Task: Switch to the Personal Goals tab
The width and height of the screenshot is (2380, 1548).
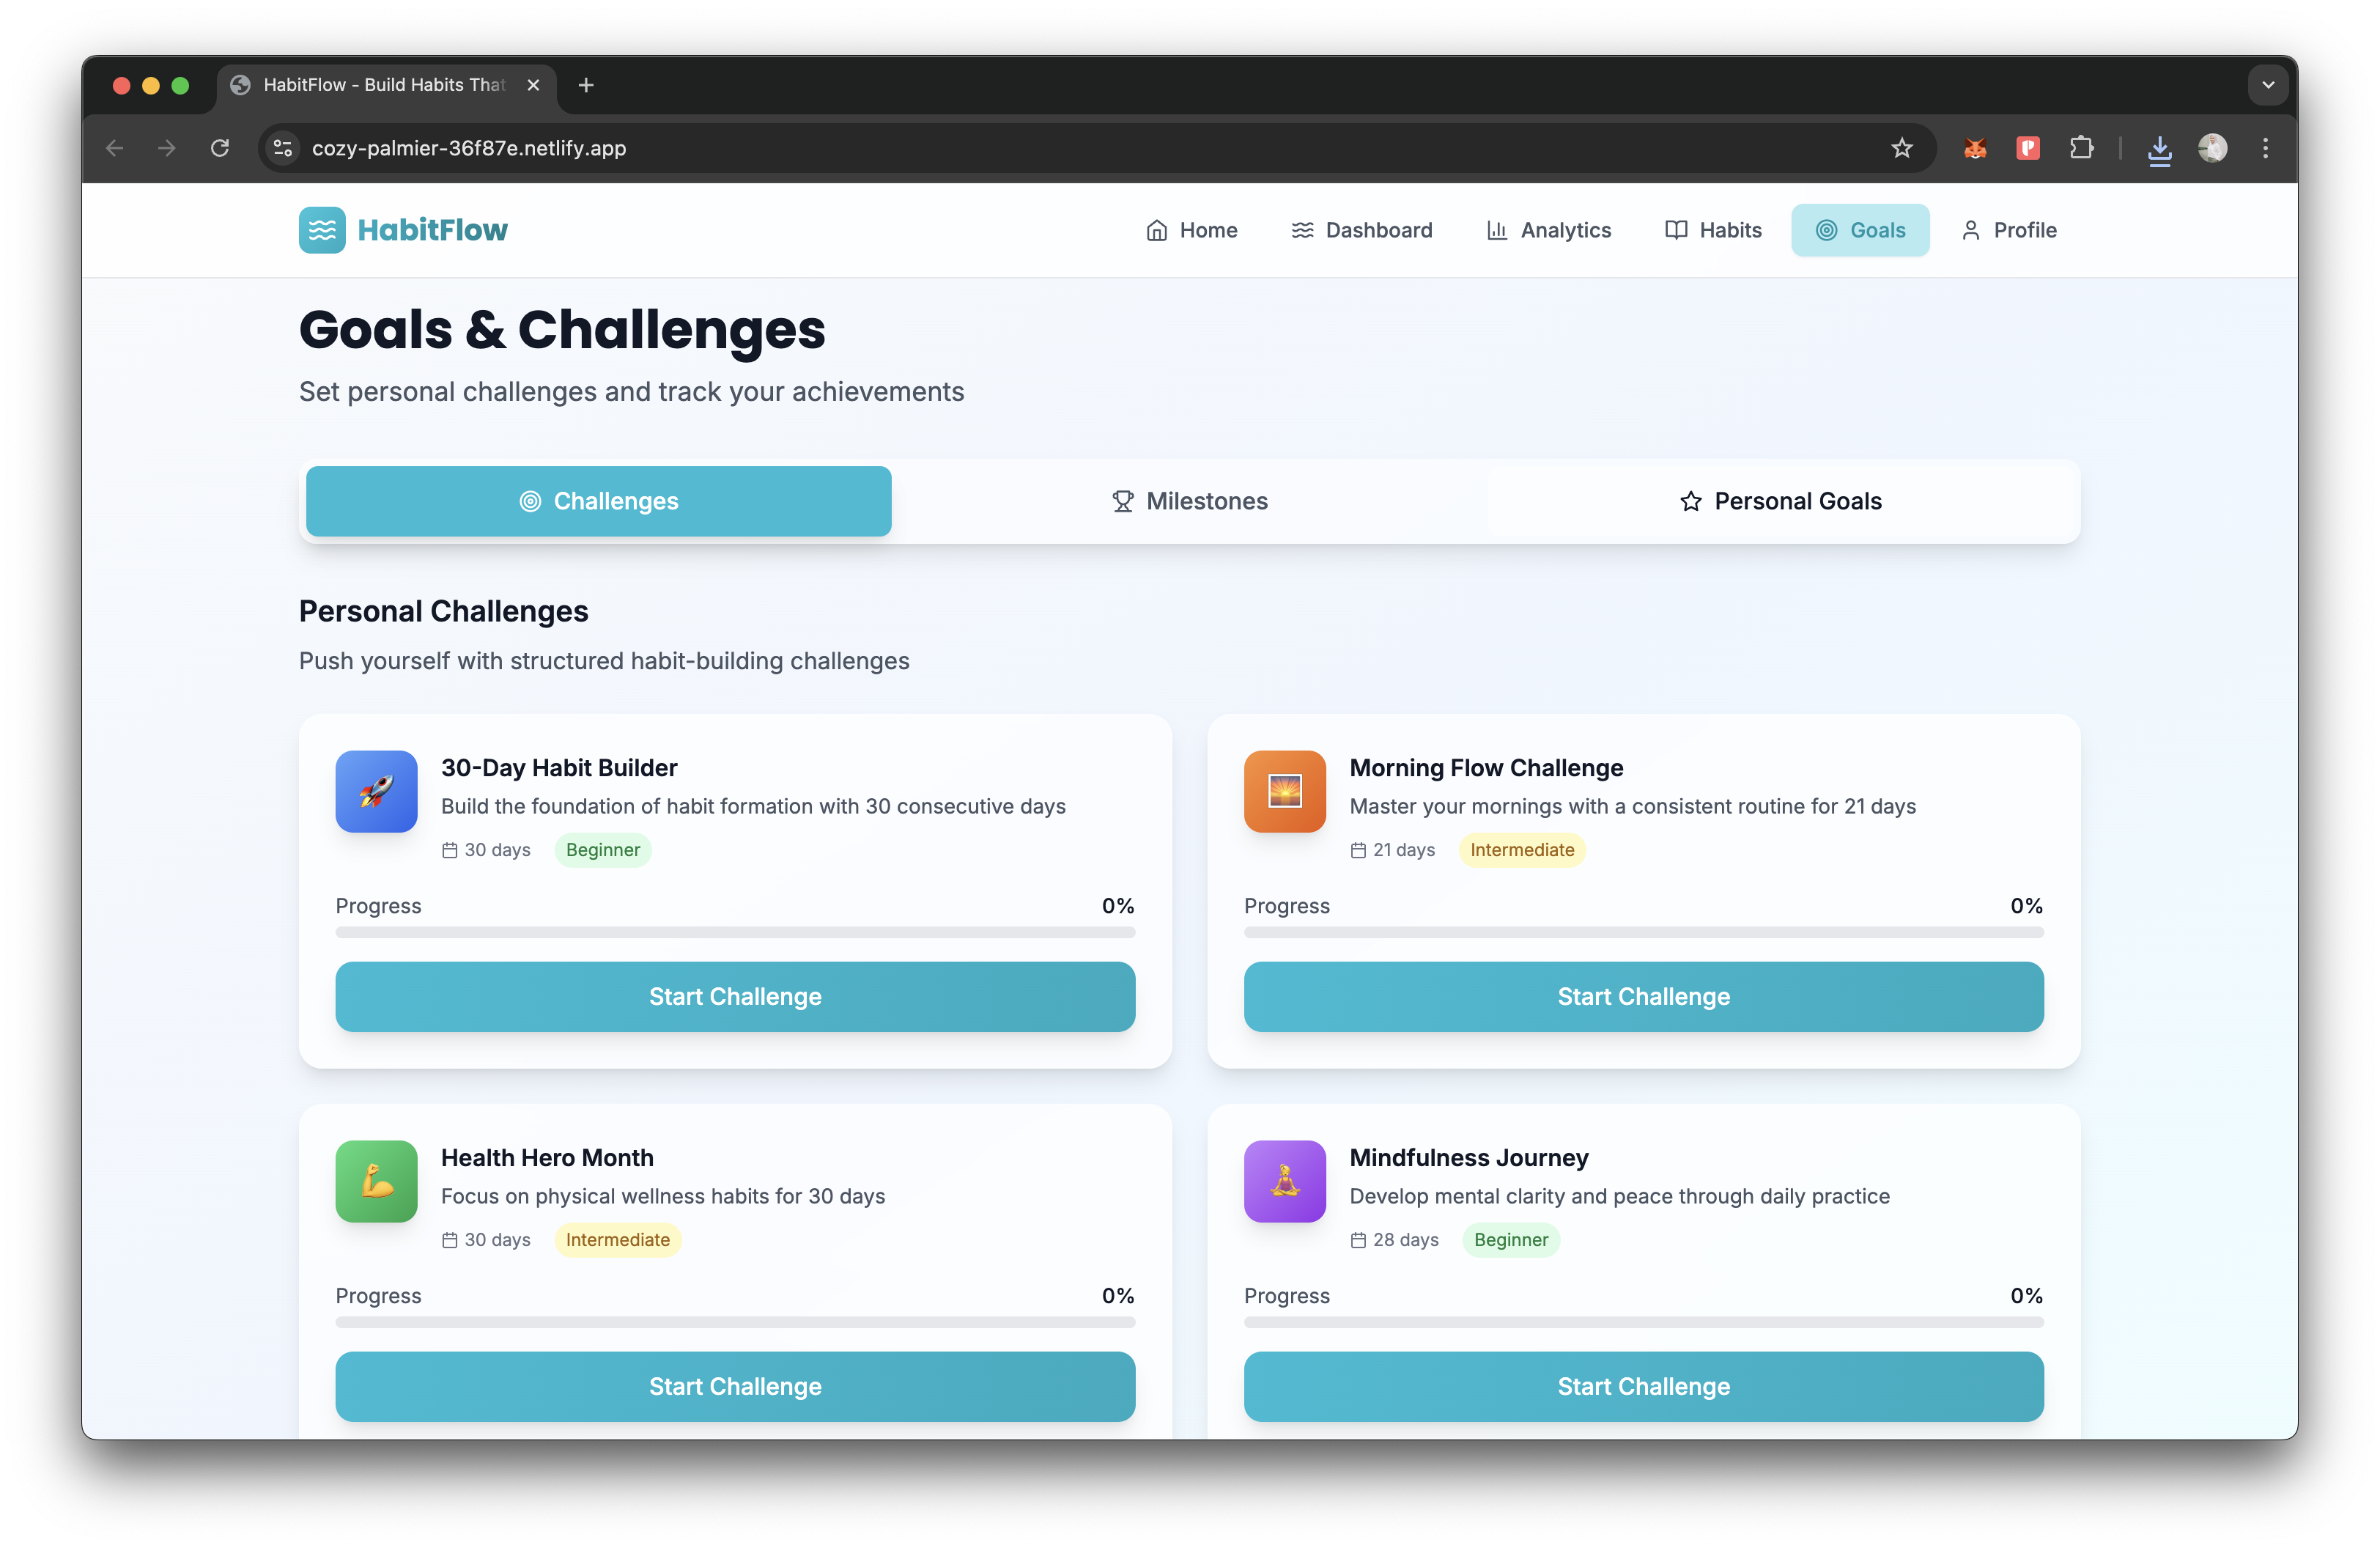Action: pyautogui.click(x=1782, y=501)
